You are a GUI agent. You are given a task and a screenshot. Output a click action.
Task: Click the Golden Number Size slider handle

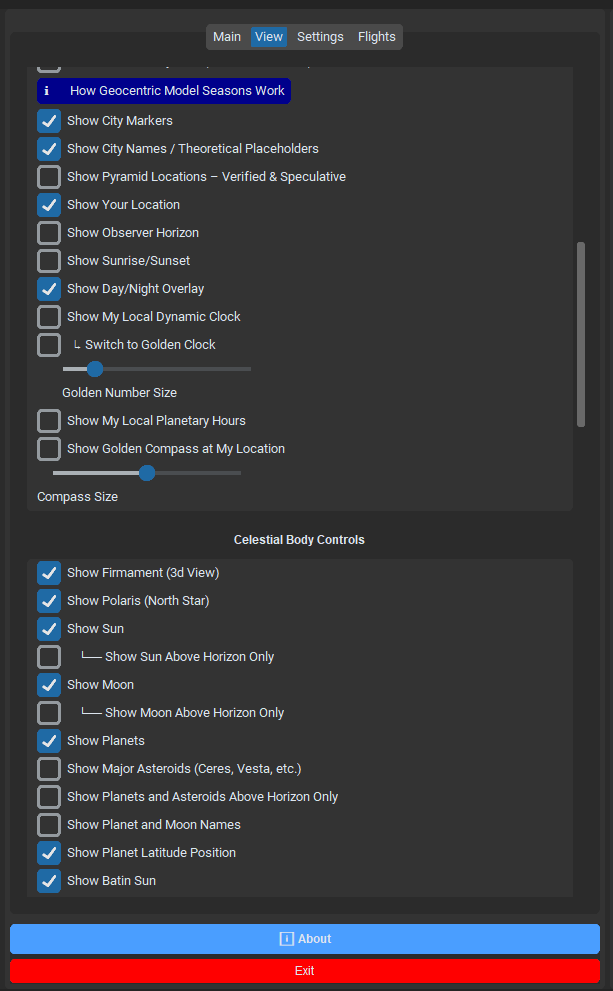[95, 369]
